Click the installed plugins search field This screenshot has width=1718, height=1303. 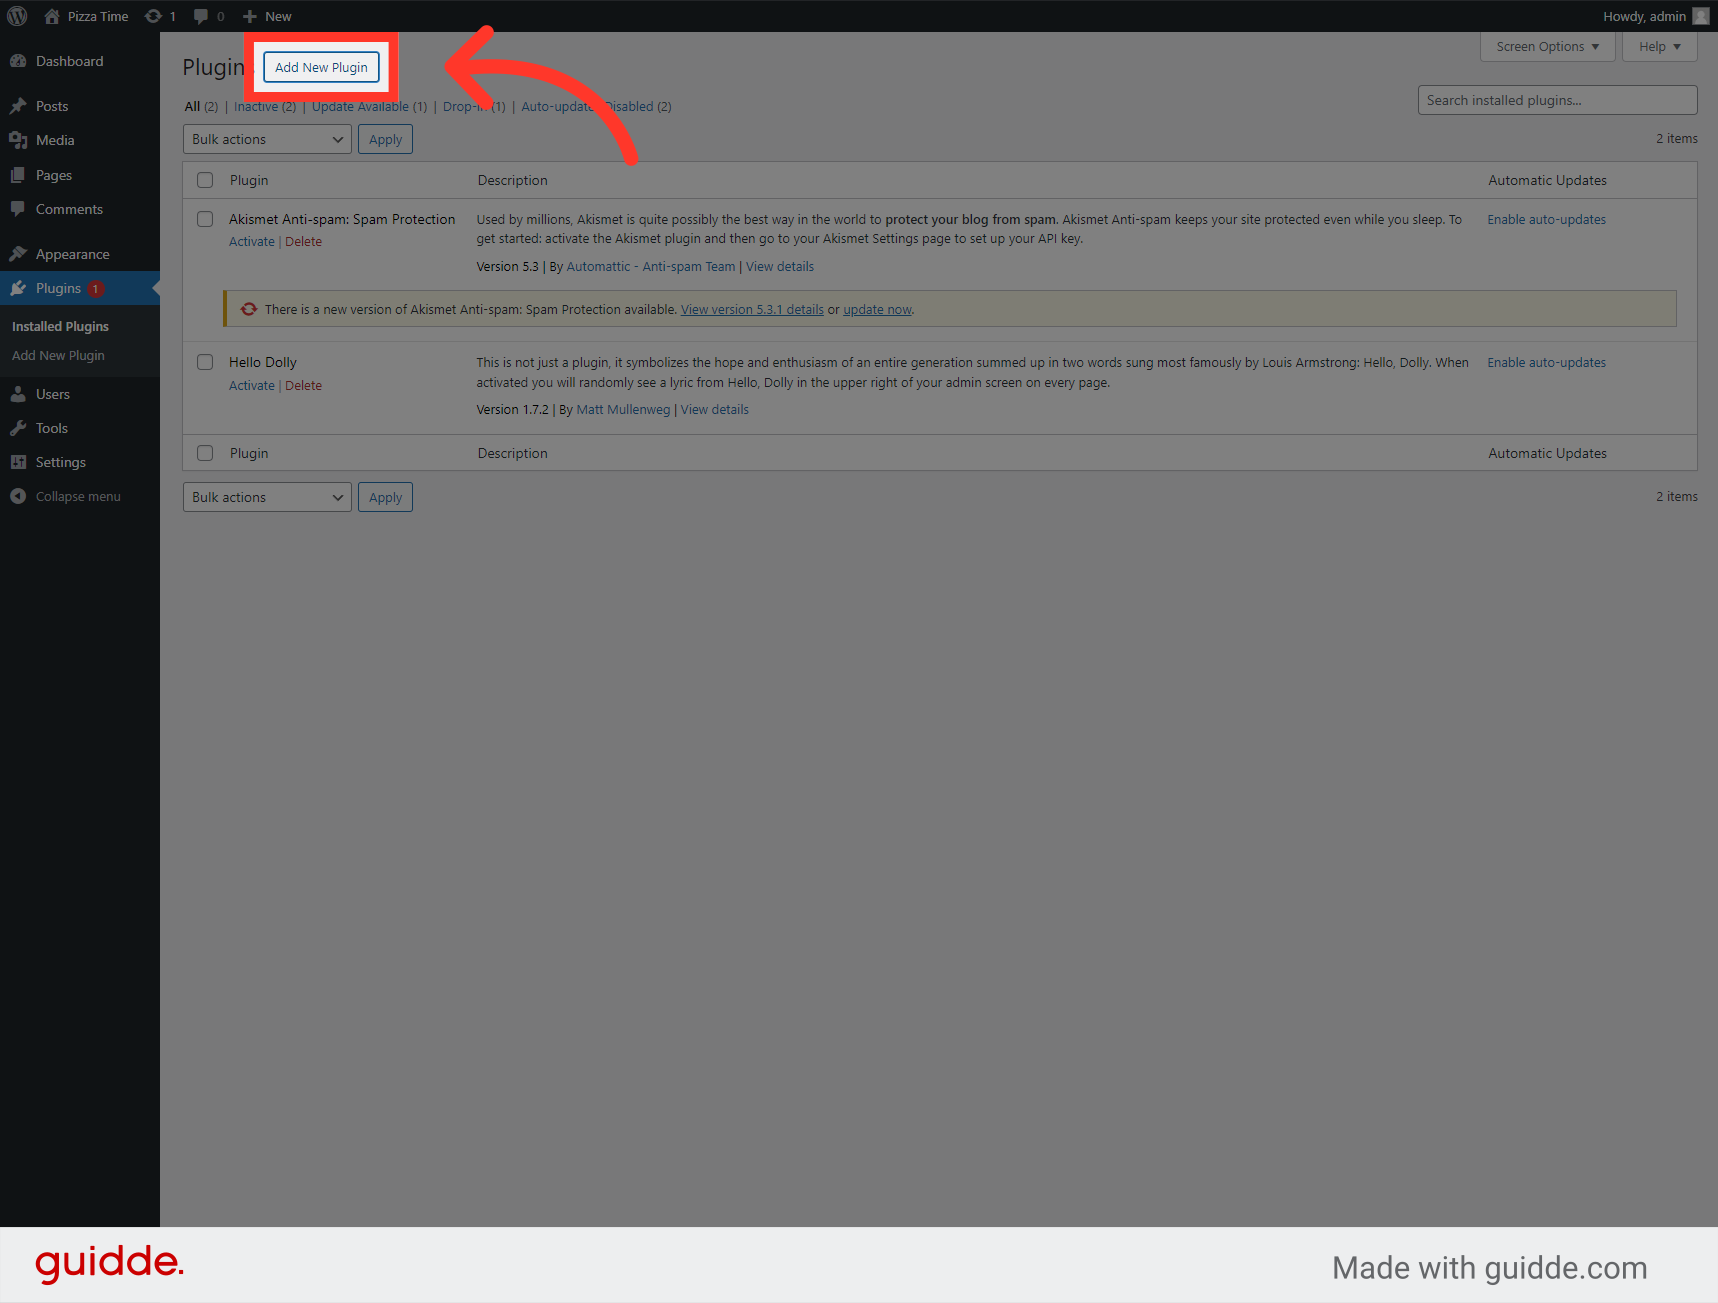tap(1556, 100)
